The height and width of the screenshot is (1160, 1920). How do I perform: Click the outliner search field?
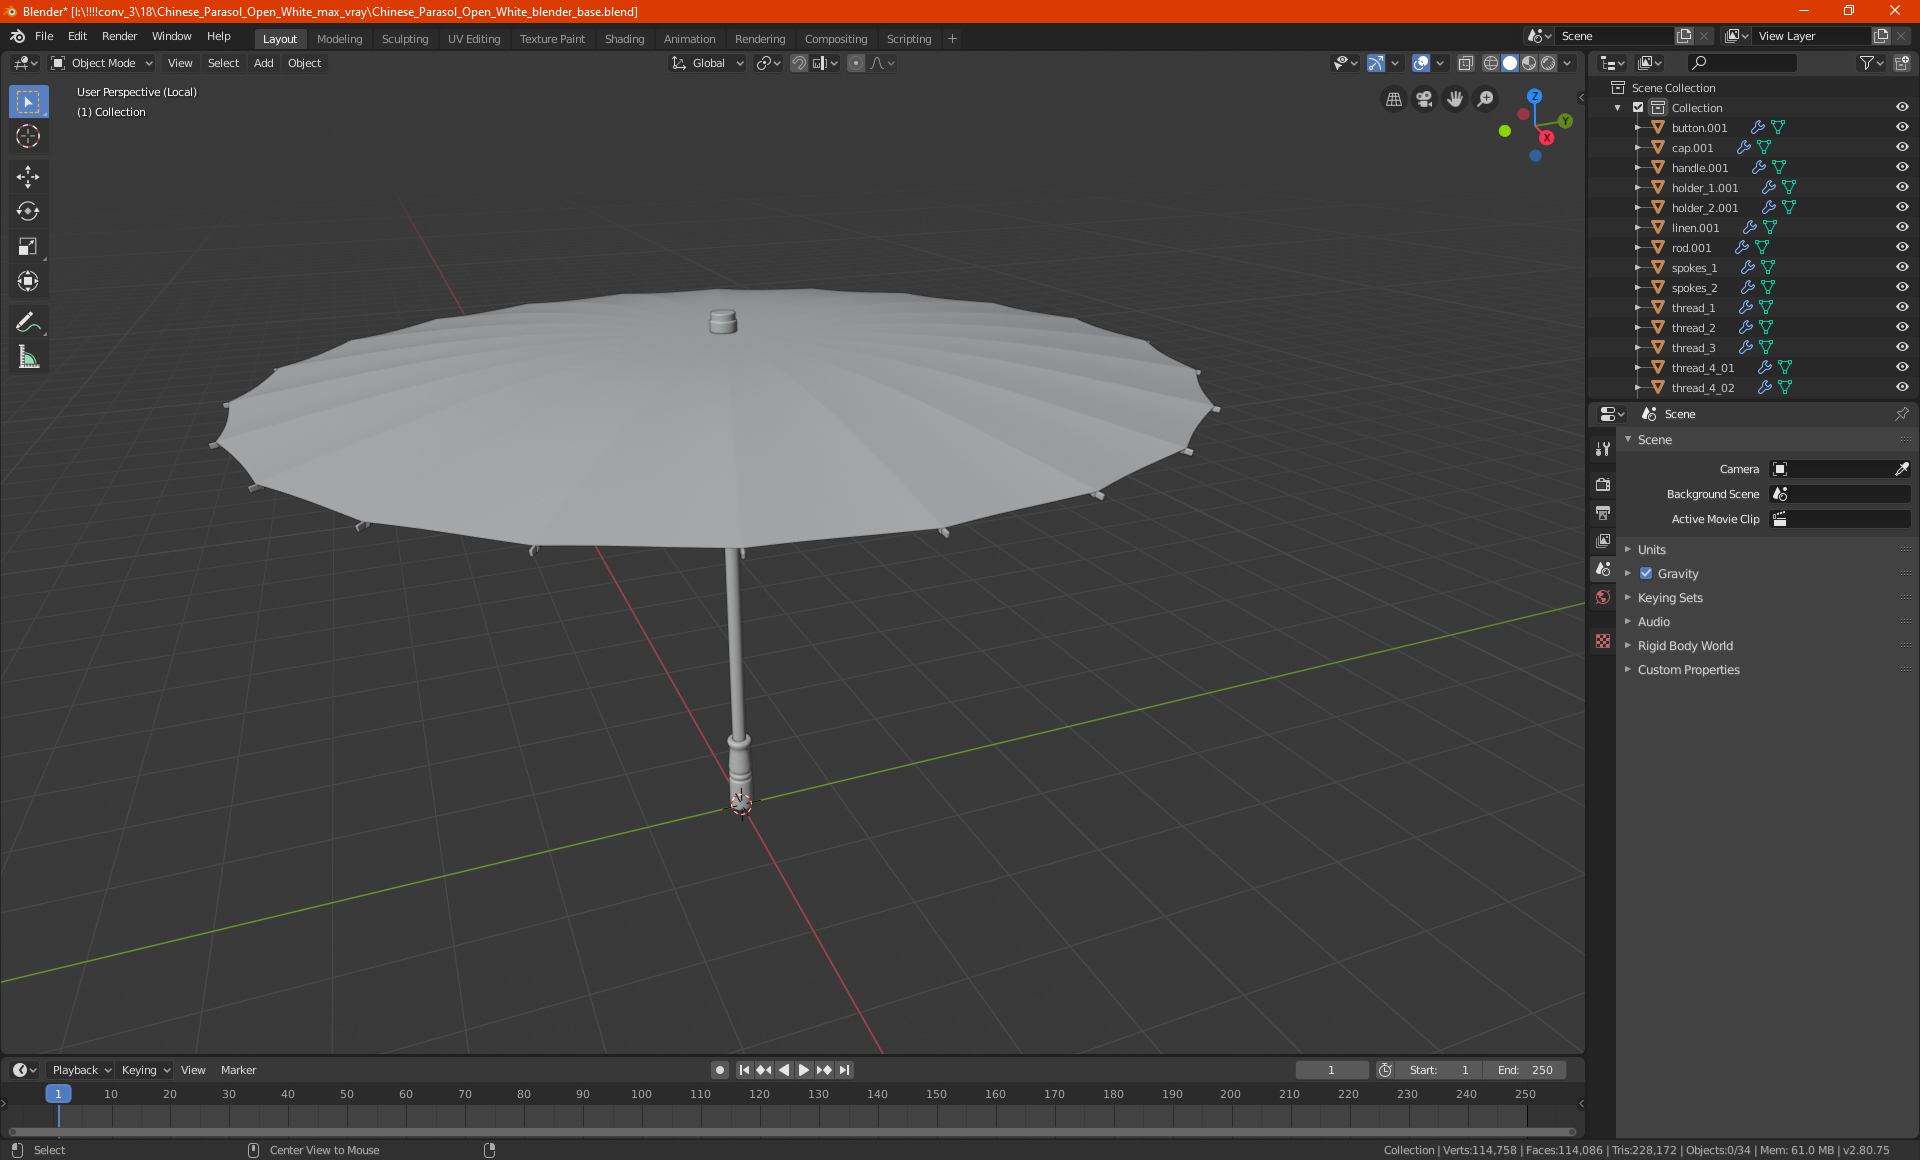[x=1741, y=63]
